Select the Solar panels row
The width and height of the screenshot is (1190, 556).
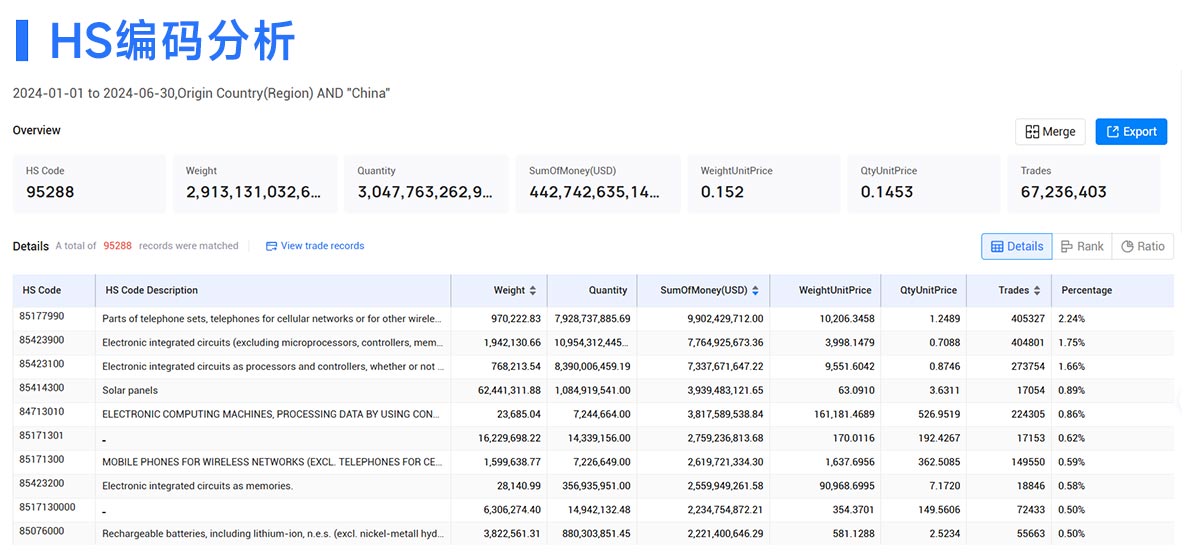coord(593,391)
